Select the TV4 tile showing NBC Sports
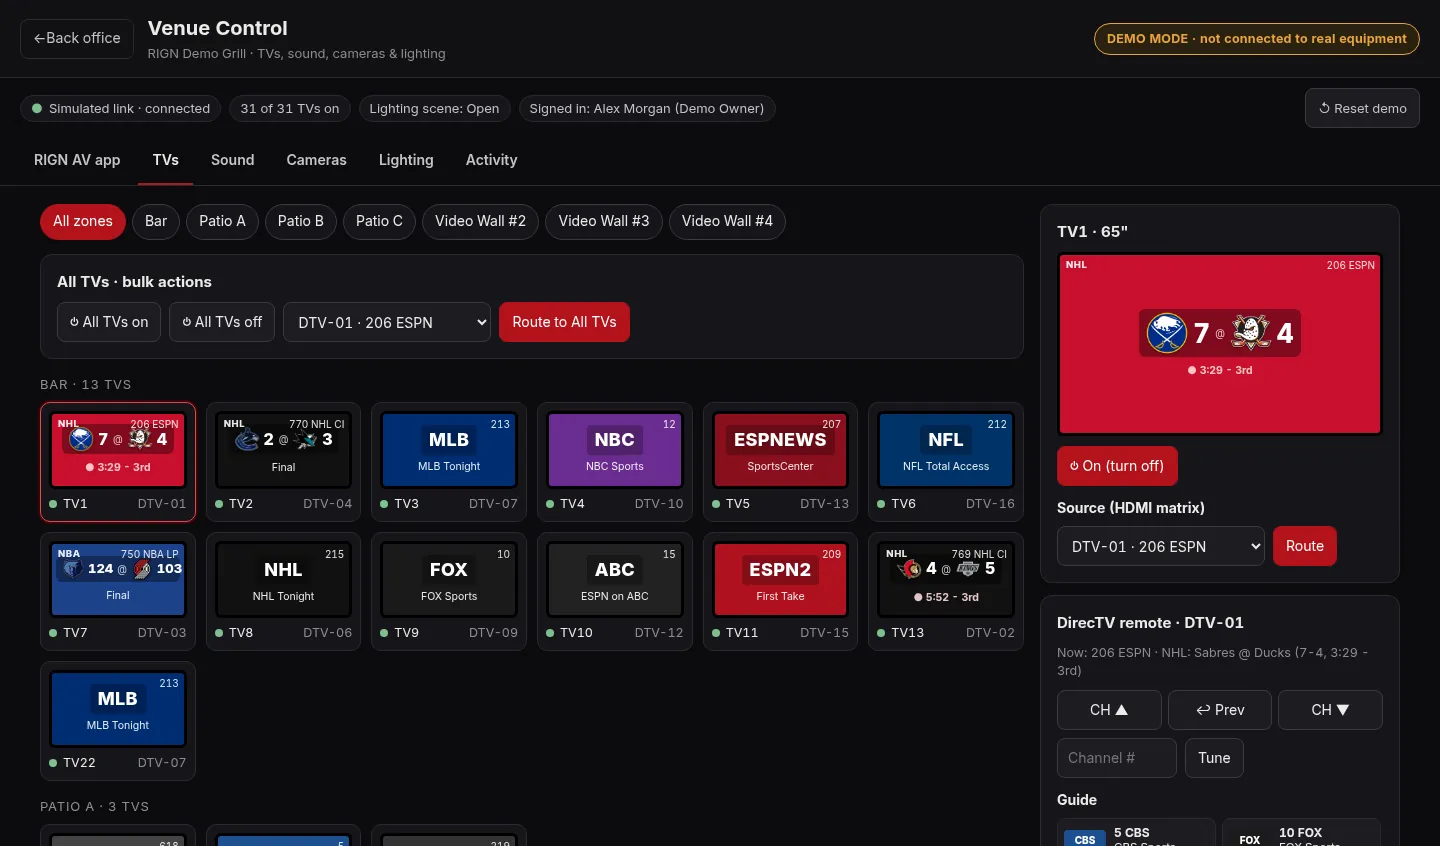 (615, 462)
